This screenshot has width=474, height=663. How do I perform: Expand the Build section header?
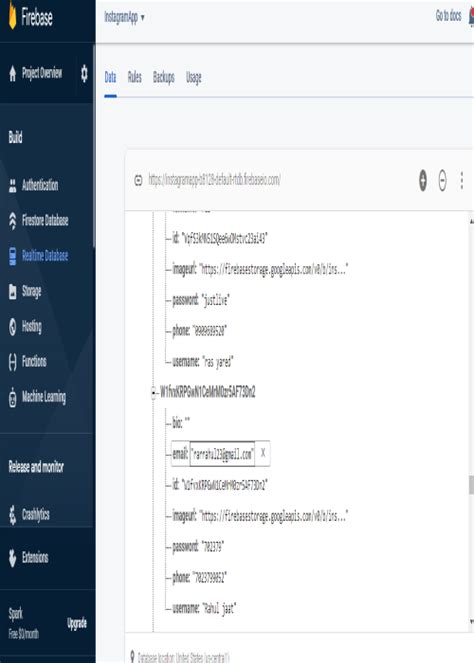16,137
